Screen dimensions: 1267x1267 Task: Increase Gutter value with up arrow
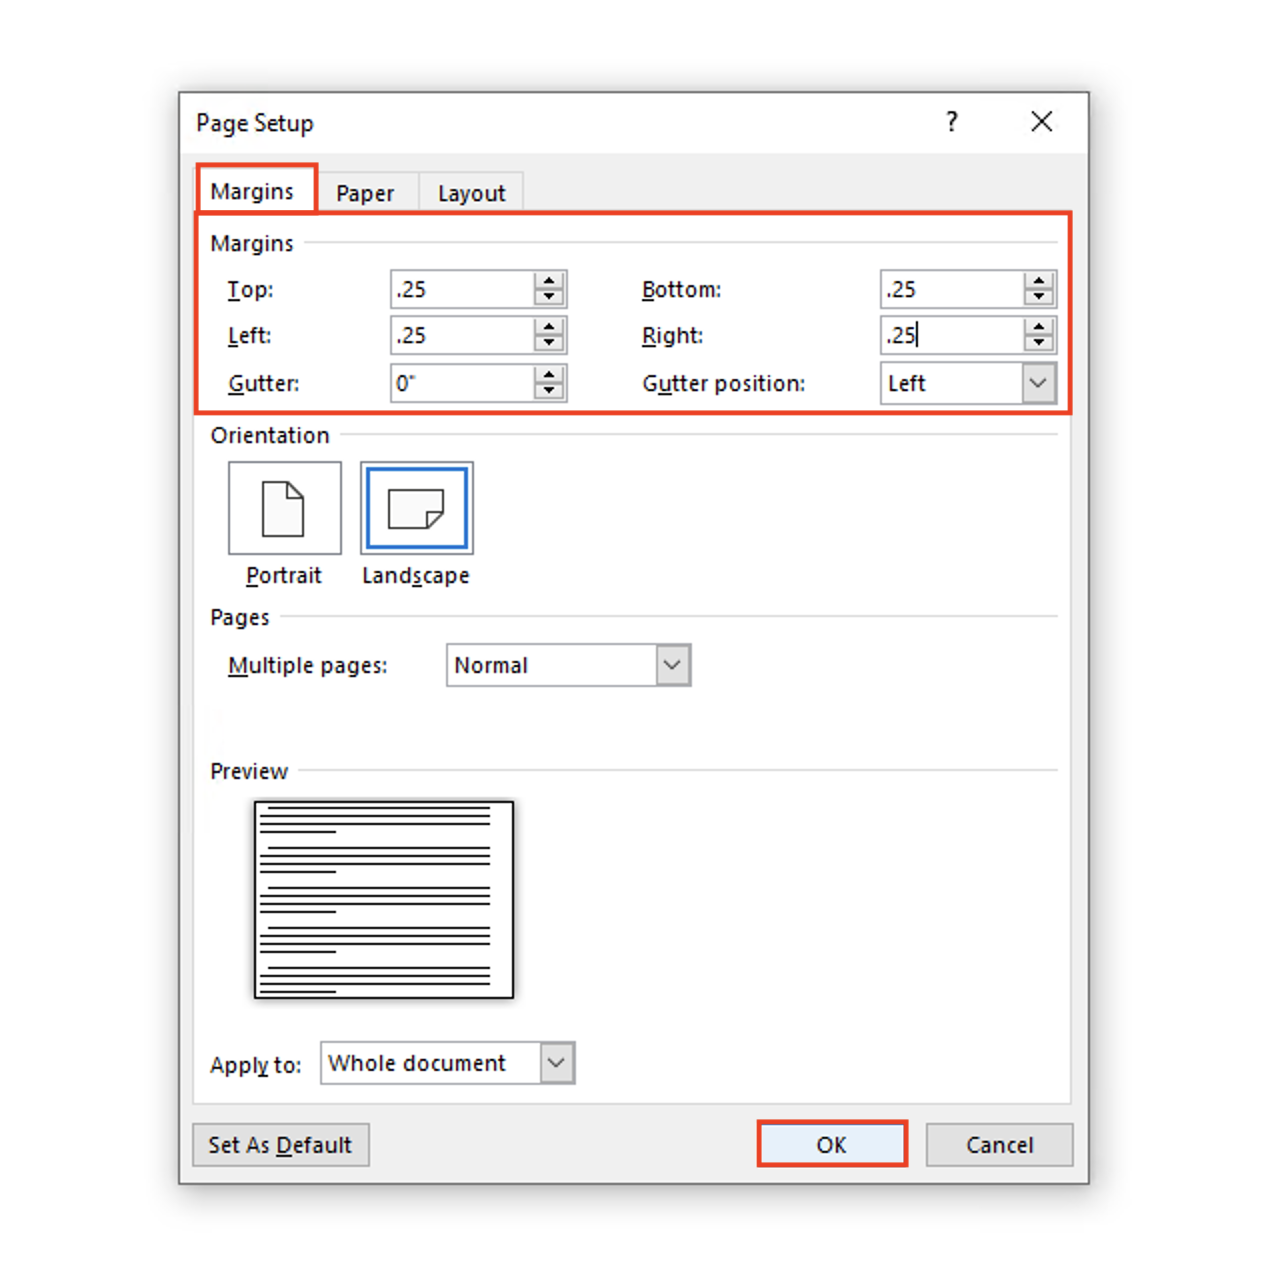pyautogui.click(x=548, y=375)
